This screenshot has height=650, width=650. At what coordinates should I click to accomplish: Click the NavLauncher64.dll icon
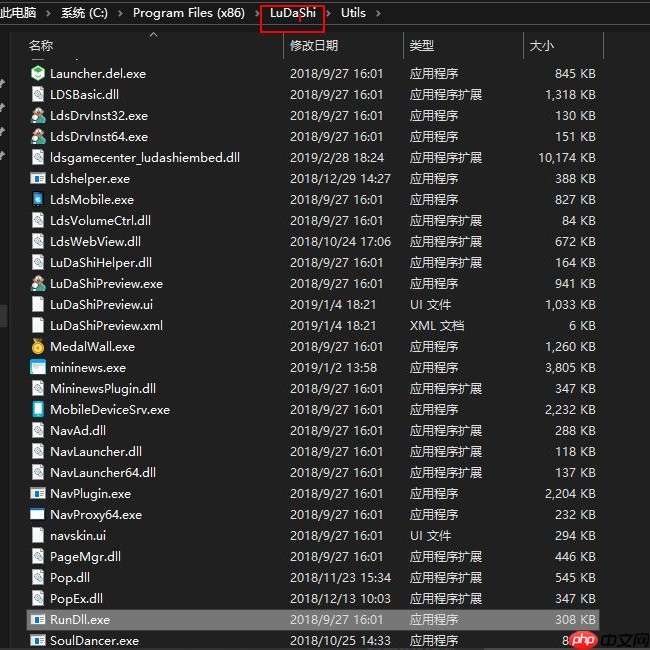click(38, 473)
